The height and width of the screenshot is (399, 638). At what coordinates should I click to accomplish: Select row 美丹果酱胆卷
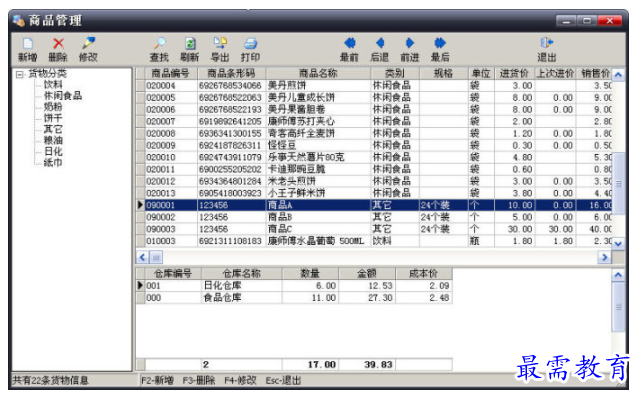tap(374, 109)
